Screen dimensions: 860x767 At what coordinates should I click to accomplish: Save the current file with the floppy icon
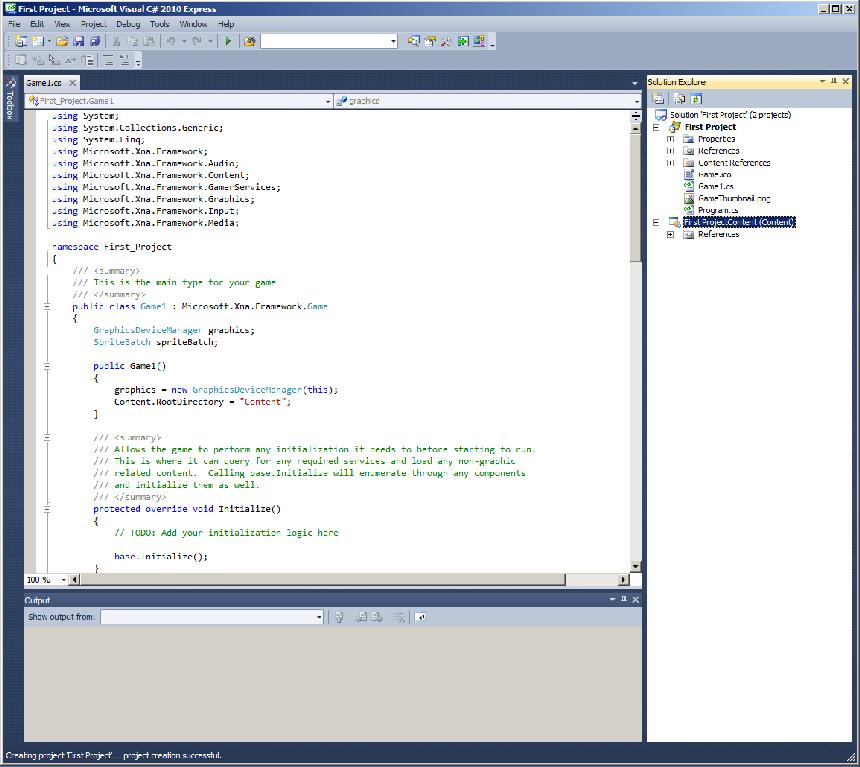pyautogui.click(x=78, y=41)
